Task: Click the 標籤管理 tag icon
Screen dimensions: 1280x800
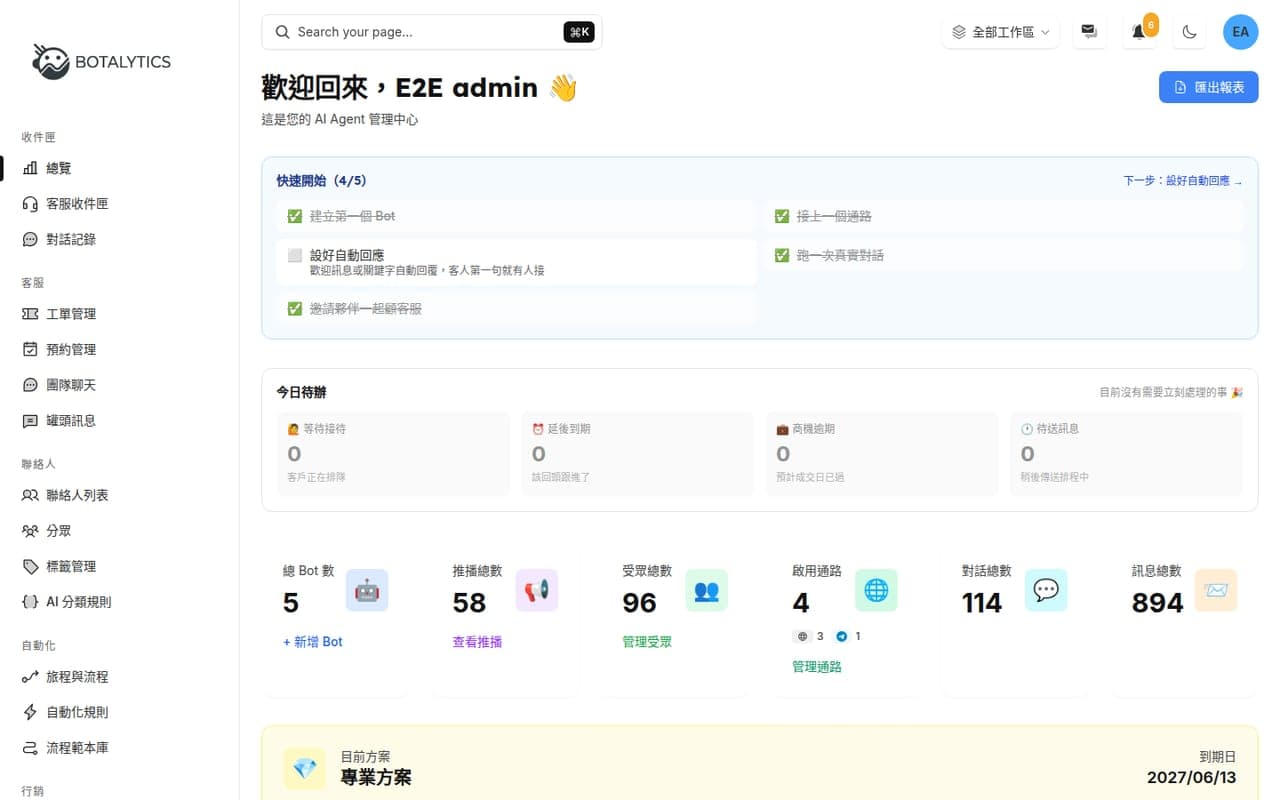Action: tap(30, 566)
